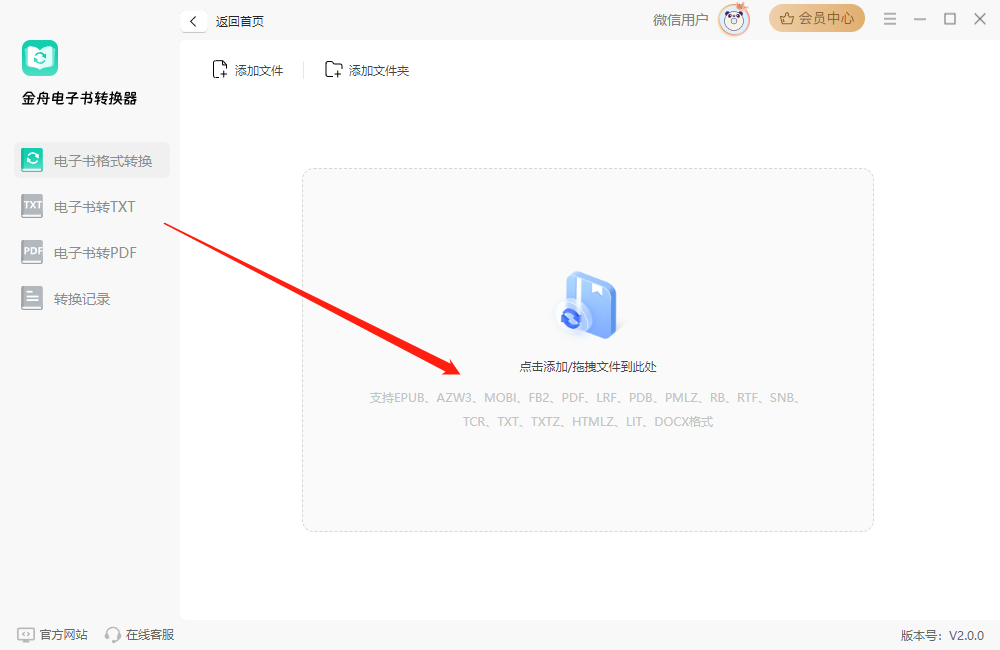Click the green convert icon beside 电子书格式转换
Screen dimensions: 1000x650
32,159
